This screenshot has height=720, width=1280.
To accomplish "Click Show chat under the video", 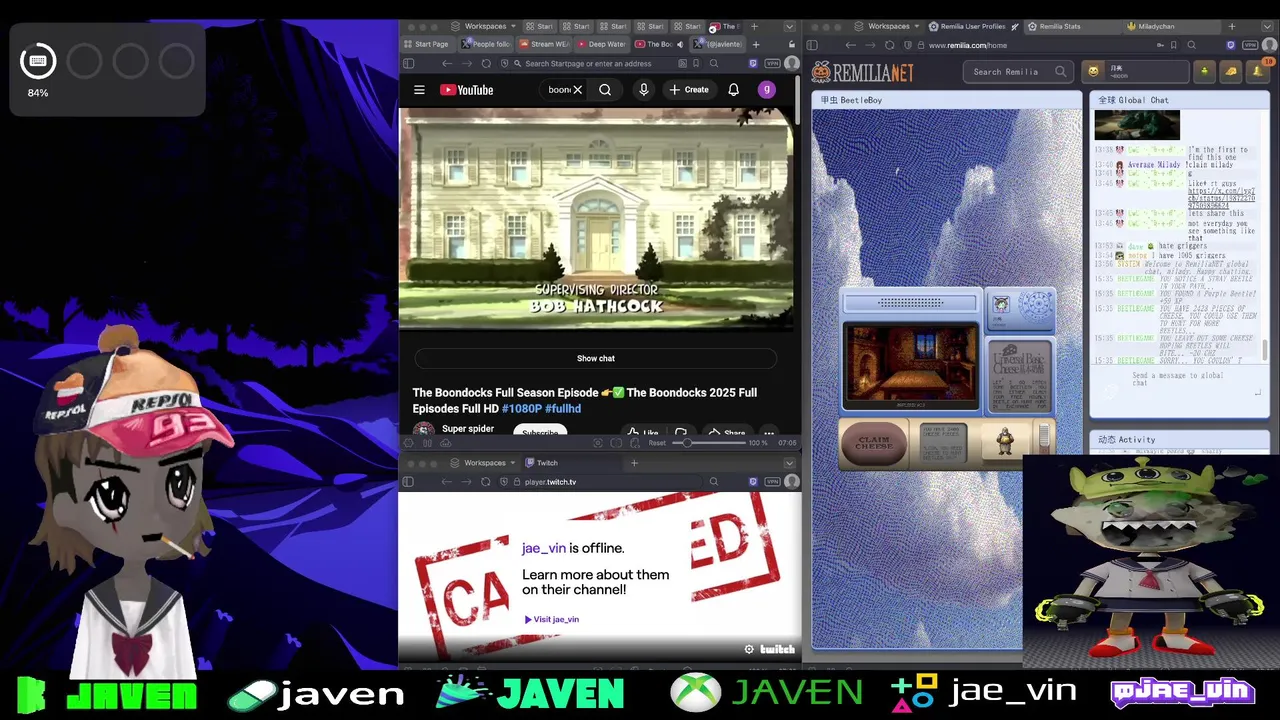I will click(596, 358).
